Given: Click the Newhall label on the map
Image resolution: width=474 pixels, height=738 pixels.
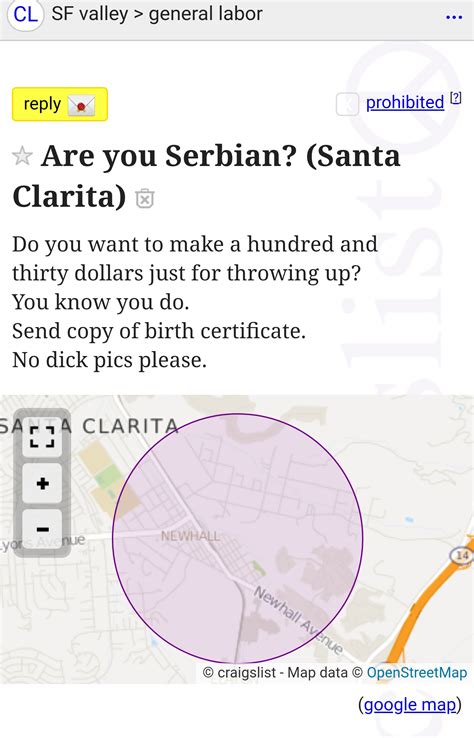Looking at the screenshot, I should click(190, 536).
